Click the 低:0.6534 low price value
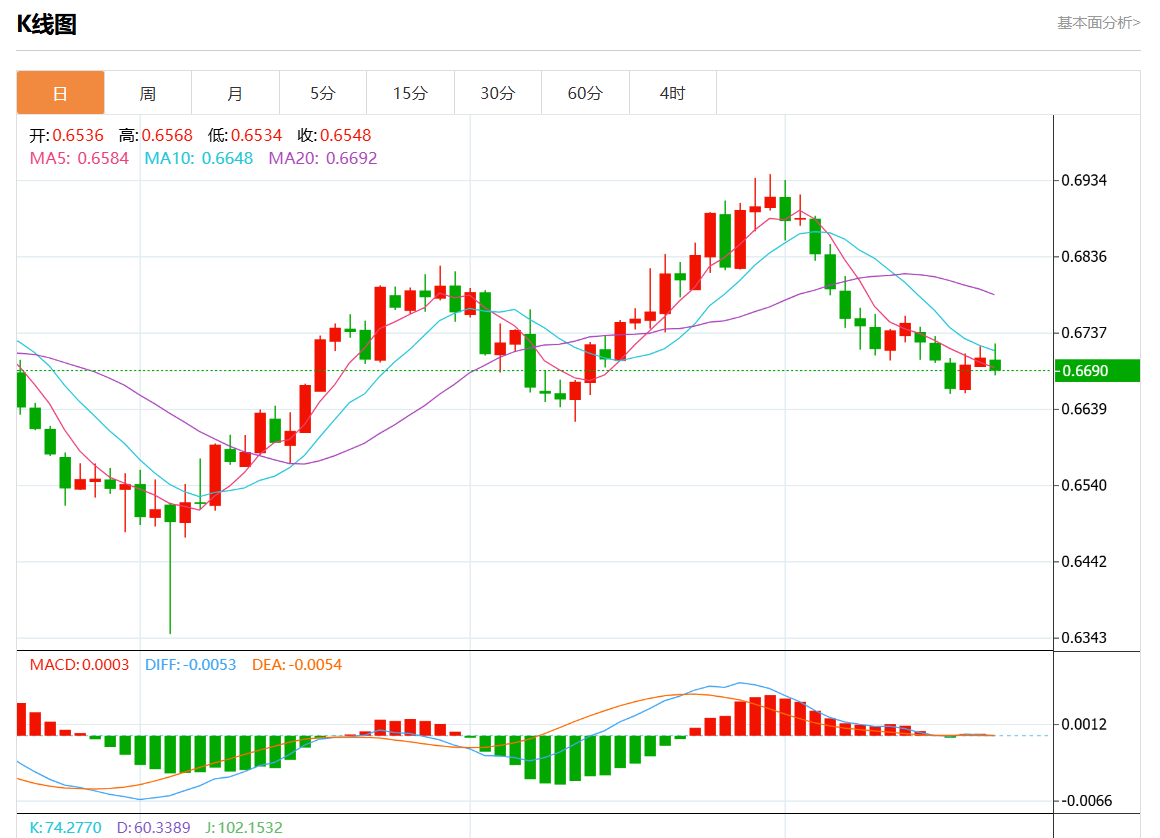The height and width of the screenshot is (838, 1160). pyautogui.click(x=245, y=135)
